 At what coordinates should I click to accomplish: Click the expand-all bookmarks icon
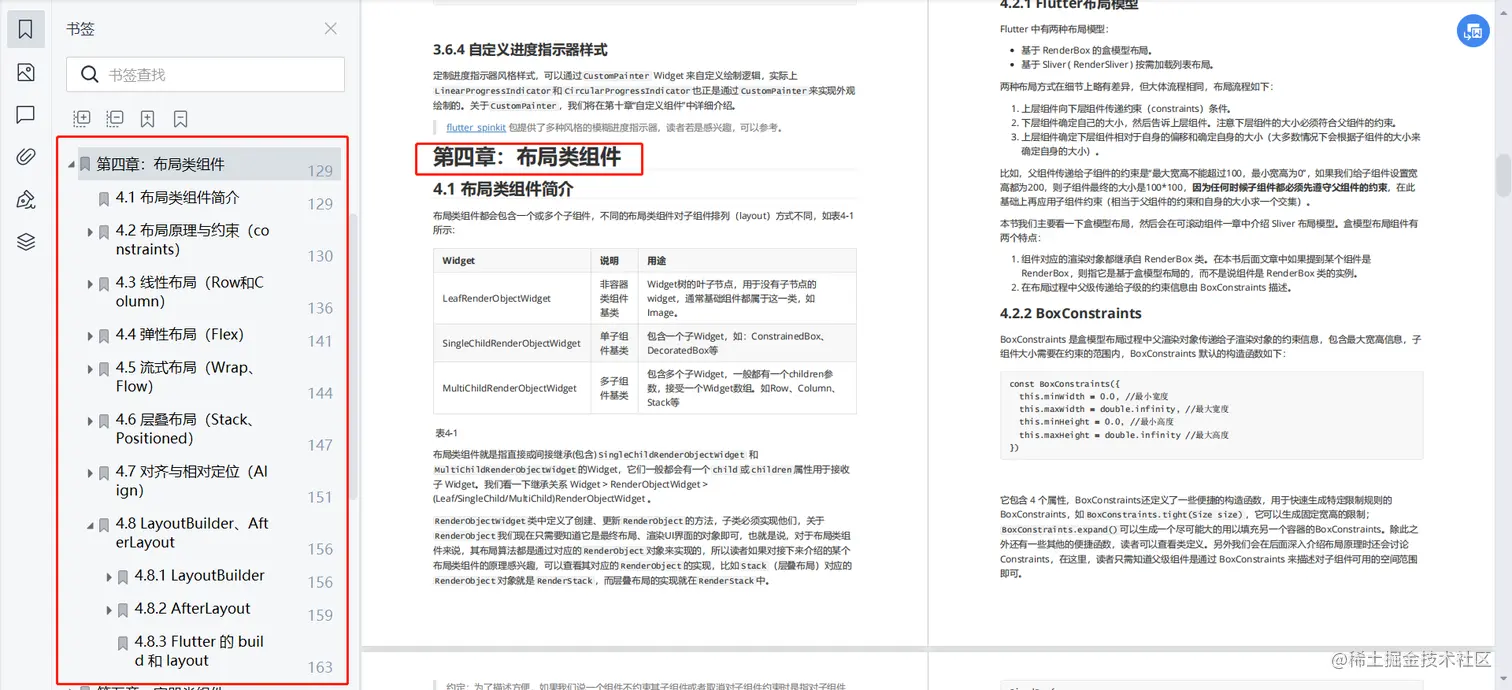(x=81, y=118)
